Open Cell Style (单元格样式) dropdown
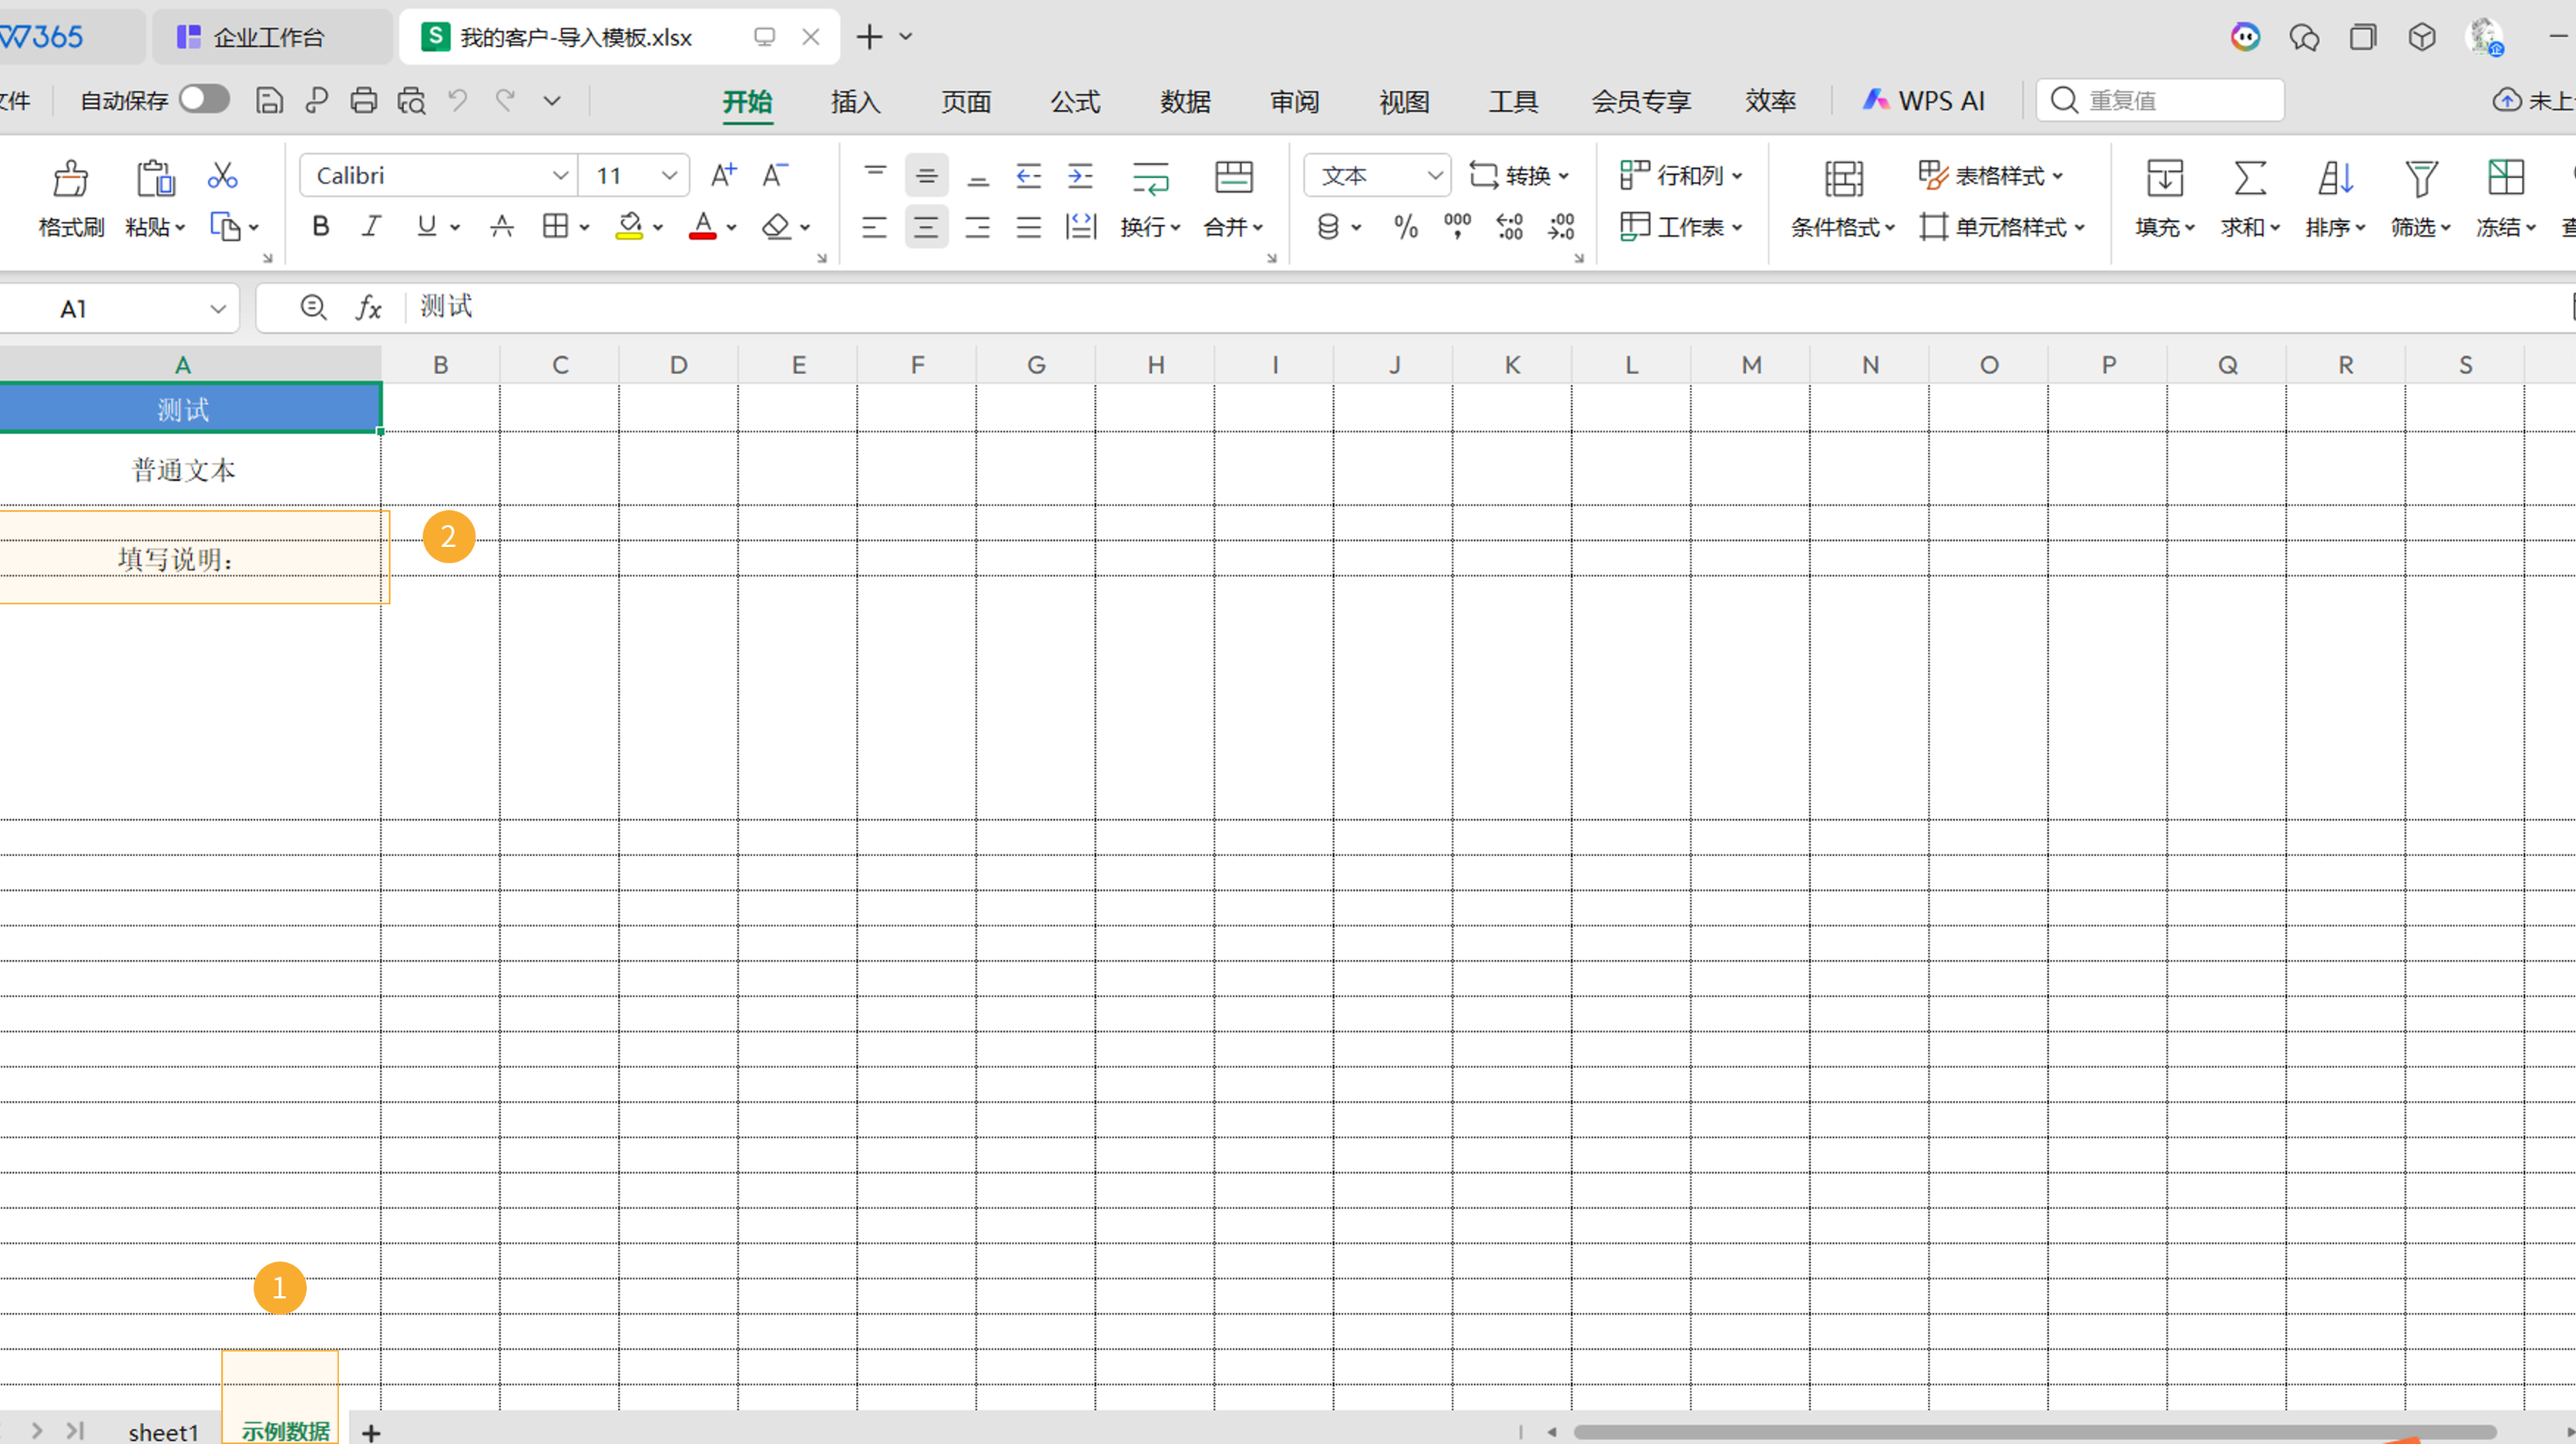Screen dimensions: 2576x1444 coord(2003,227)
